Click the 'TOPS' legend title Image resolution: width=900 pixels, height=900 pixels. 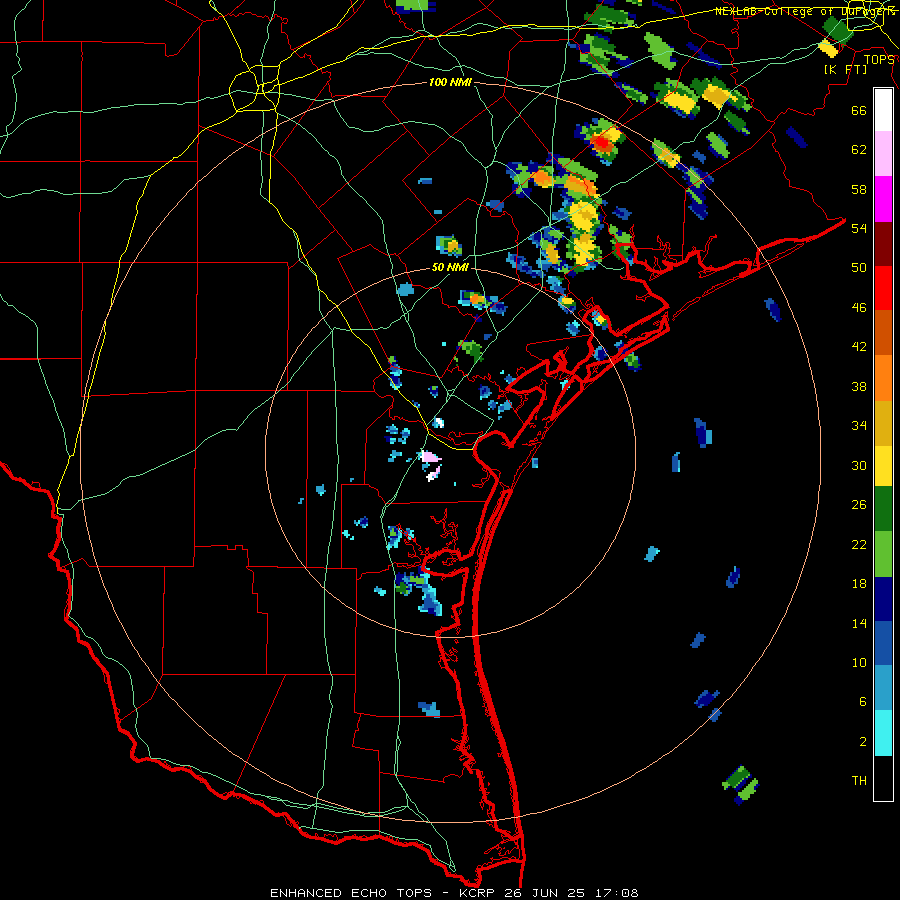[x=879, y=60]
